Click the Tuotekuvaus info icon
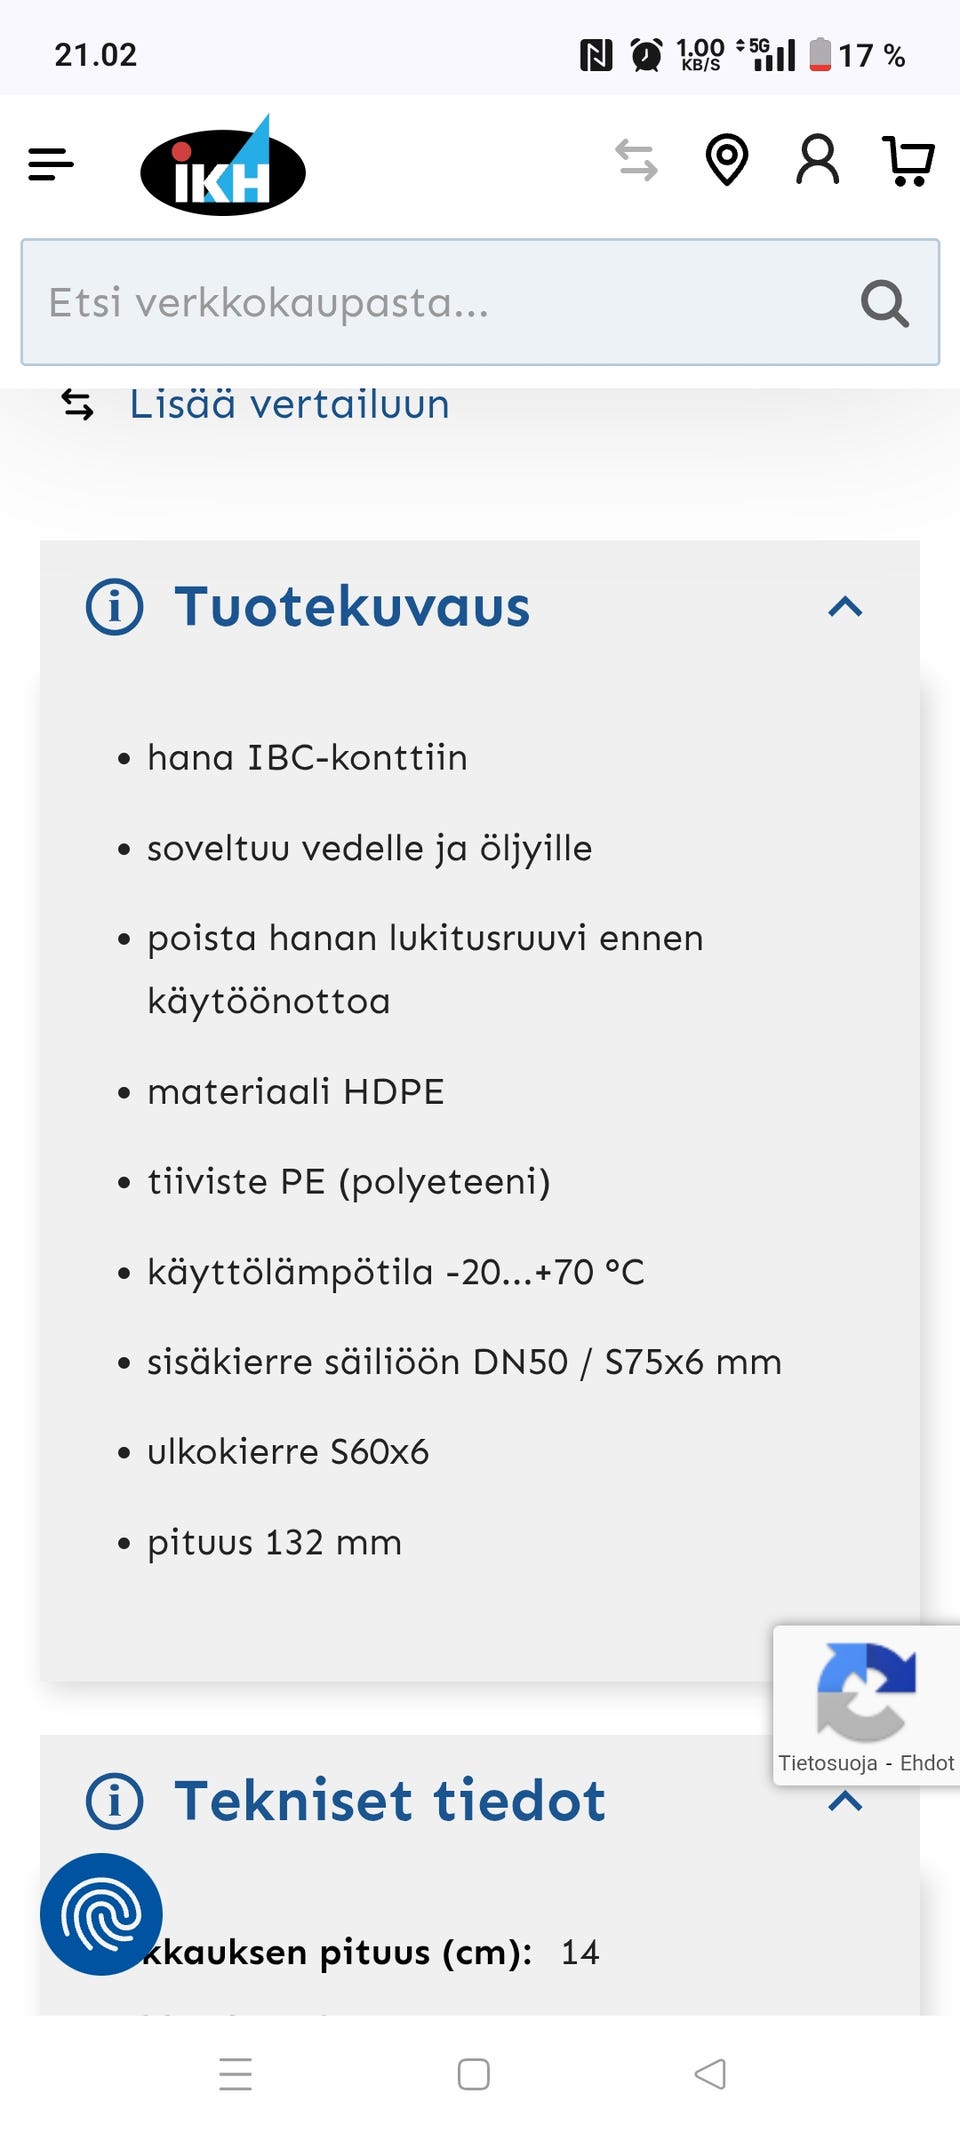The height and width of the screenshot is (2133, 960). [x=115, y=607]
